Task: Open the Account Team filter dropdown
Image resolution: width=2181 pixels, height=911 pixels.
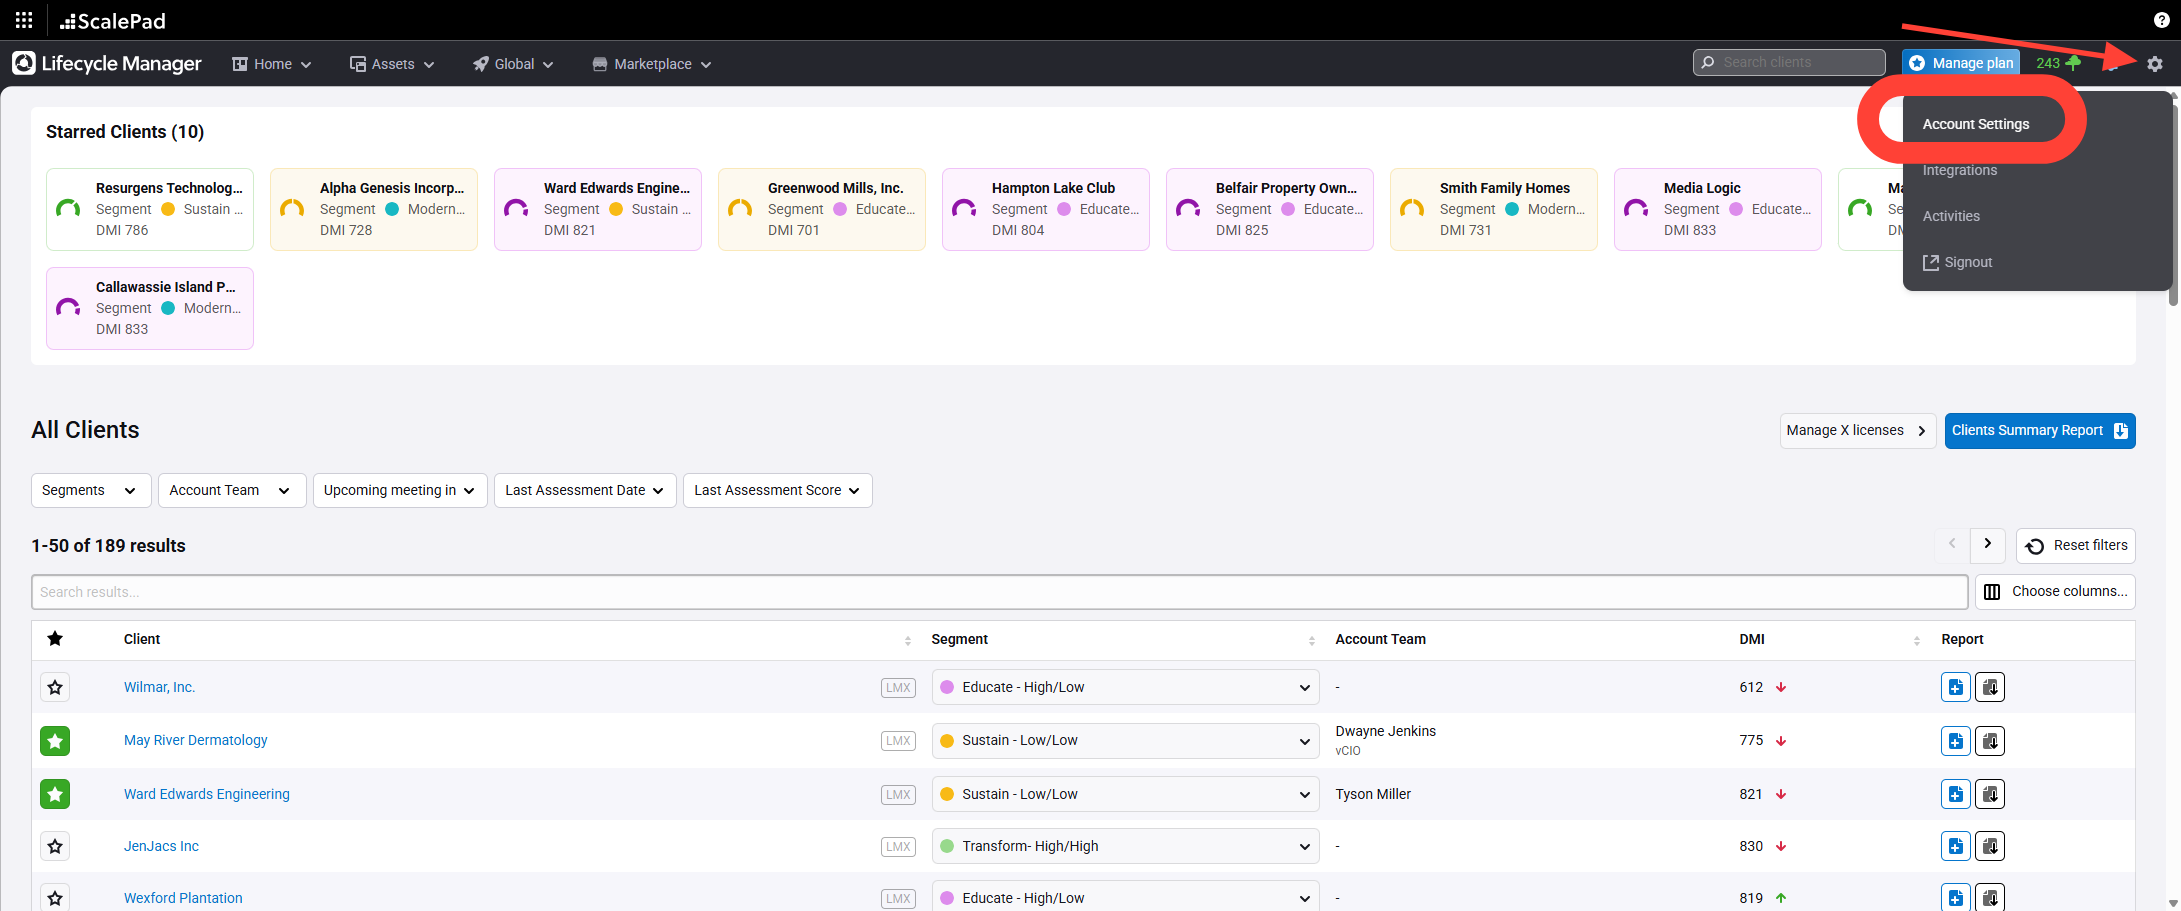Action: coord(230,490)
